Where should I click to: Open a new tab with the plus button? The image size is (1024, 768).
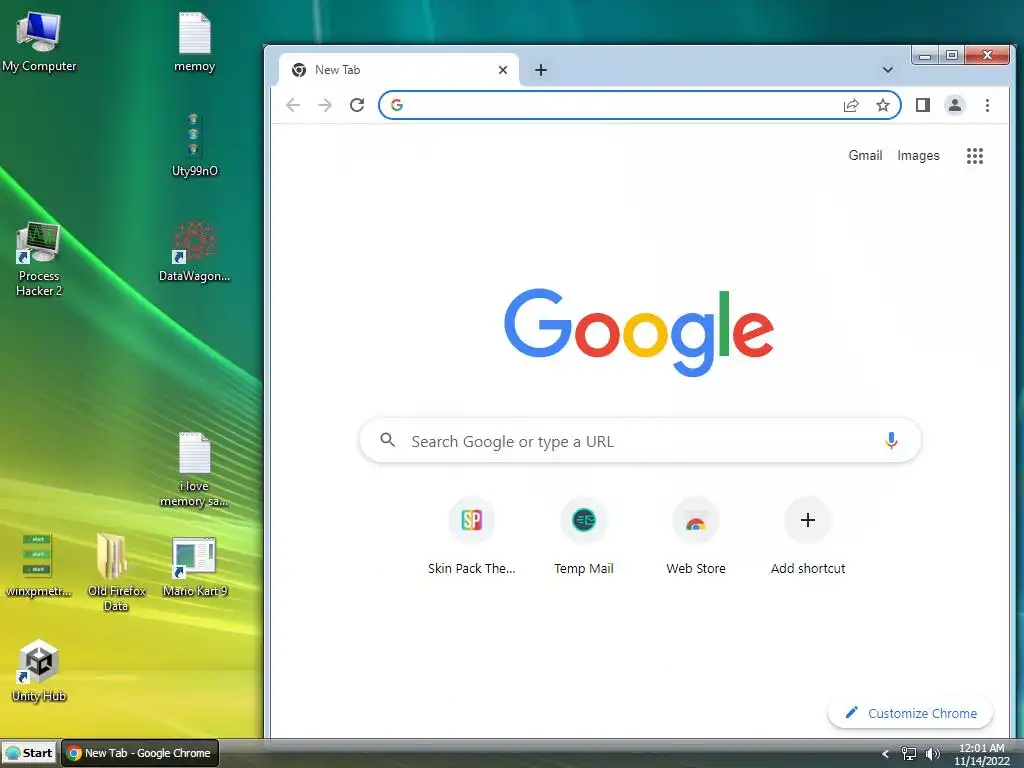point(541,70)
